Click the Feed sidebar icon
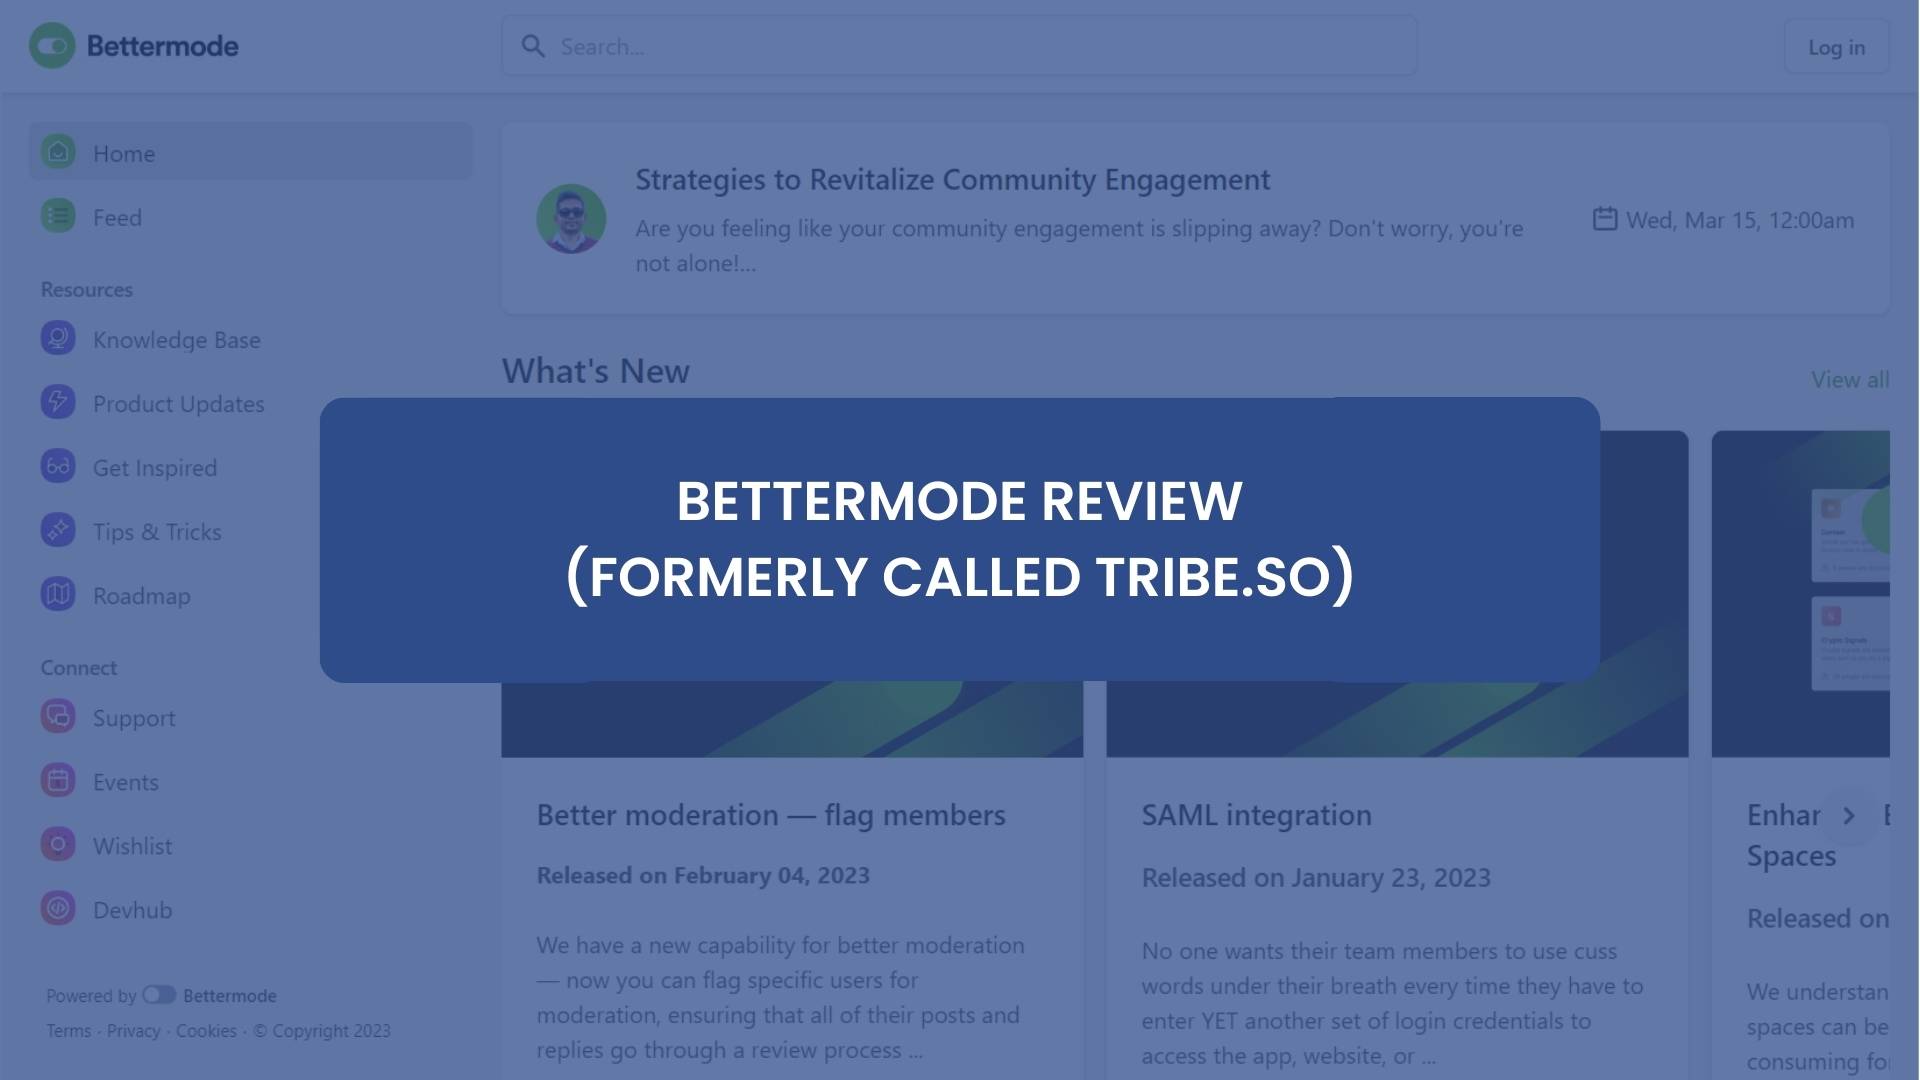The height and width of the screenshot is (1080, 1920). [57, 214]
